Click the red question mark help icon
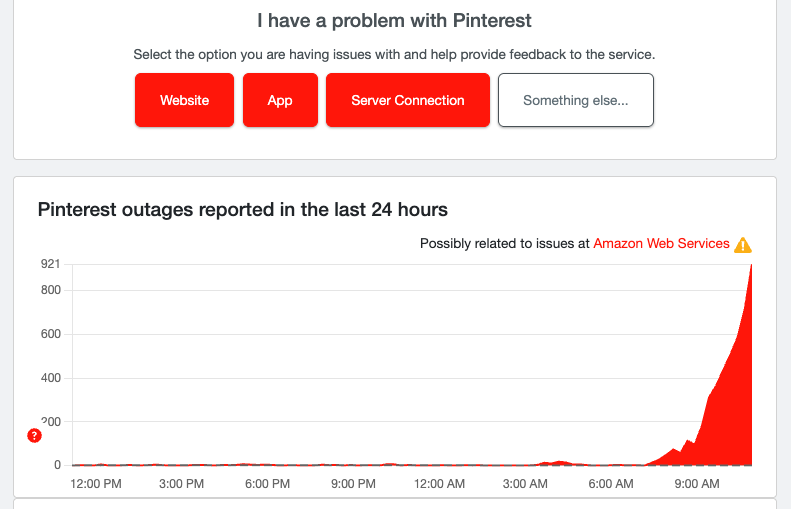The width and height of the screenshot is (791, 509). pyautogui.click(x=34, y=436)
